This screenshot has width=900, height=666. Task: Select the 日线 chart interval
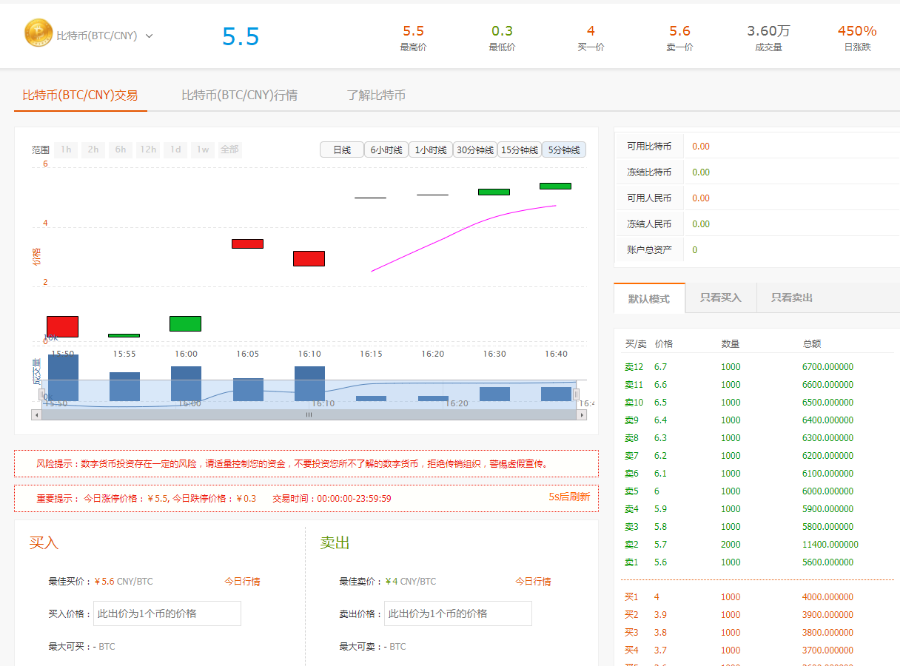pos(341,150)
